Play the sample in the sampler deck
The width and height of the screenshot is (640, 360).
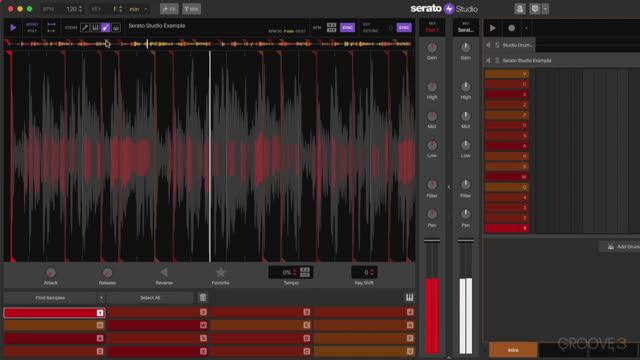pyautogui.click(x=13, y=28)
